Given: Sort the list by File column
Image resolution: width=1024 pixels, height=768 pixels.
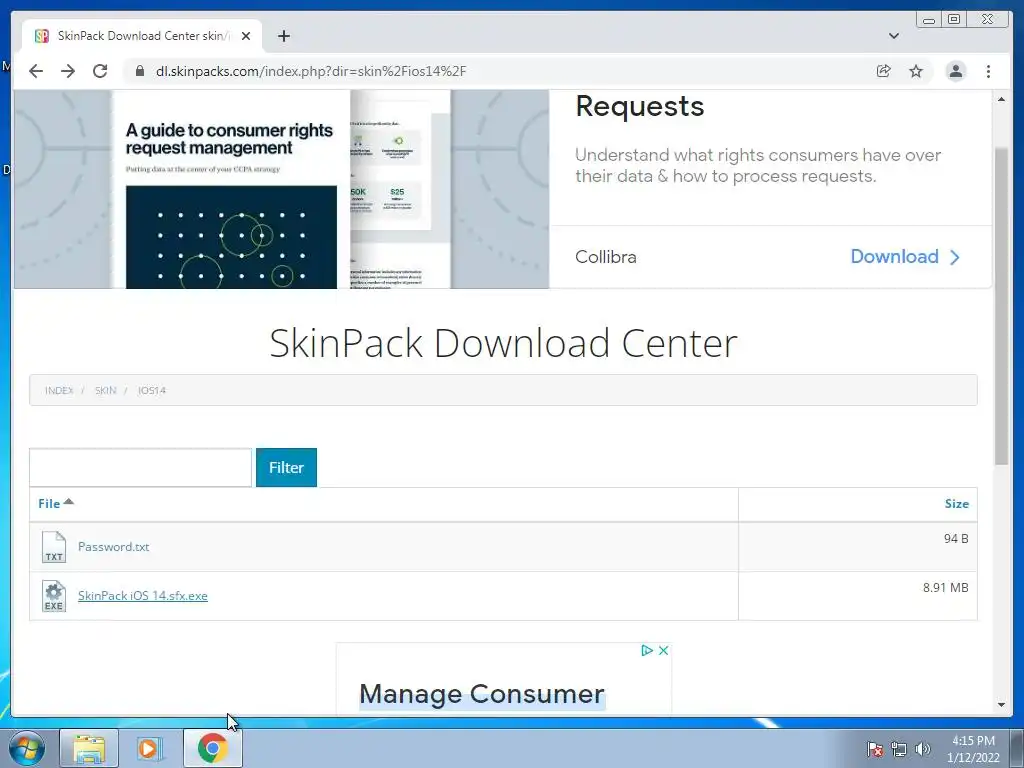Looking at the screenshot, I should (x=56, y=504).
